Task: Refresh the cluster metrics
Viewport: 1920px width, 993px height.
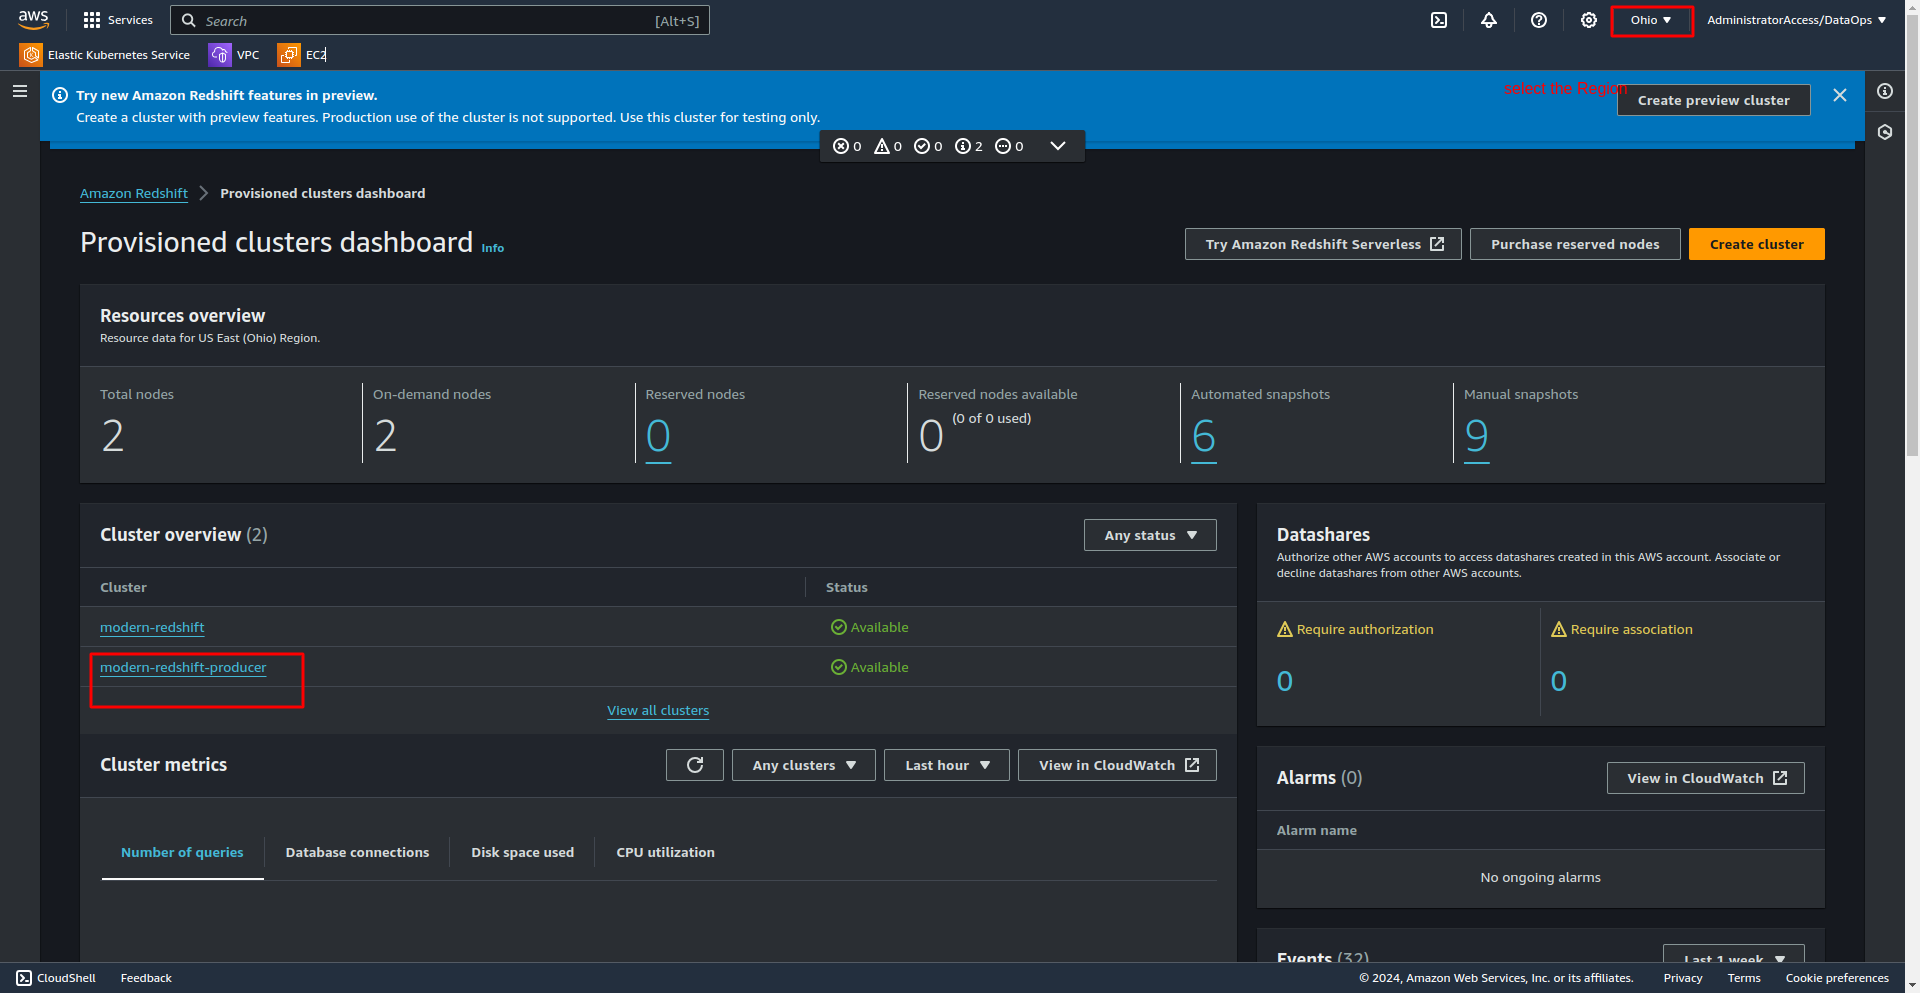Action: point(695,765)
